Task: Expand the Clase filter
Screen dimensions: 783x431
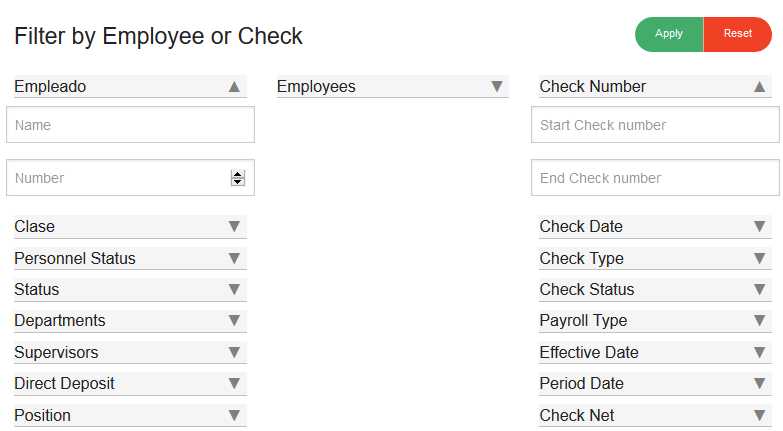Action: click(234, 227)
